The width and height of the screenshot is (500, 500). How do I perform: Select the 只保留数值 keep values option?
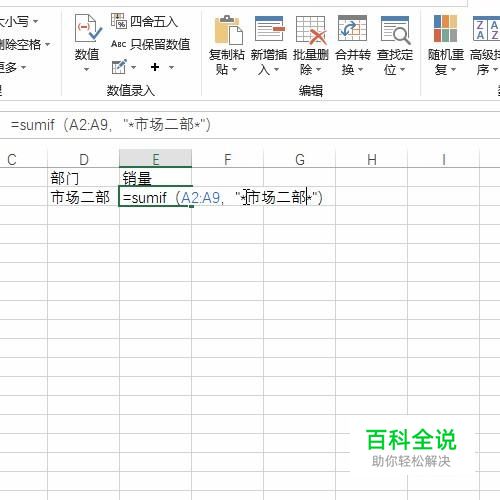tap(150, 44)
